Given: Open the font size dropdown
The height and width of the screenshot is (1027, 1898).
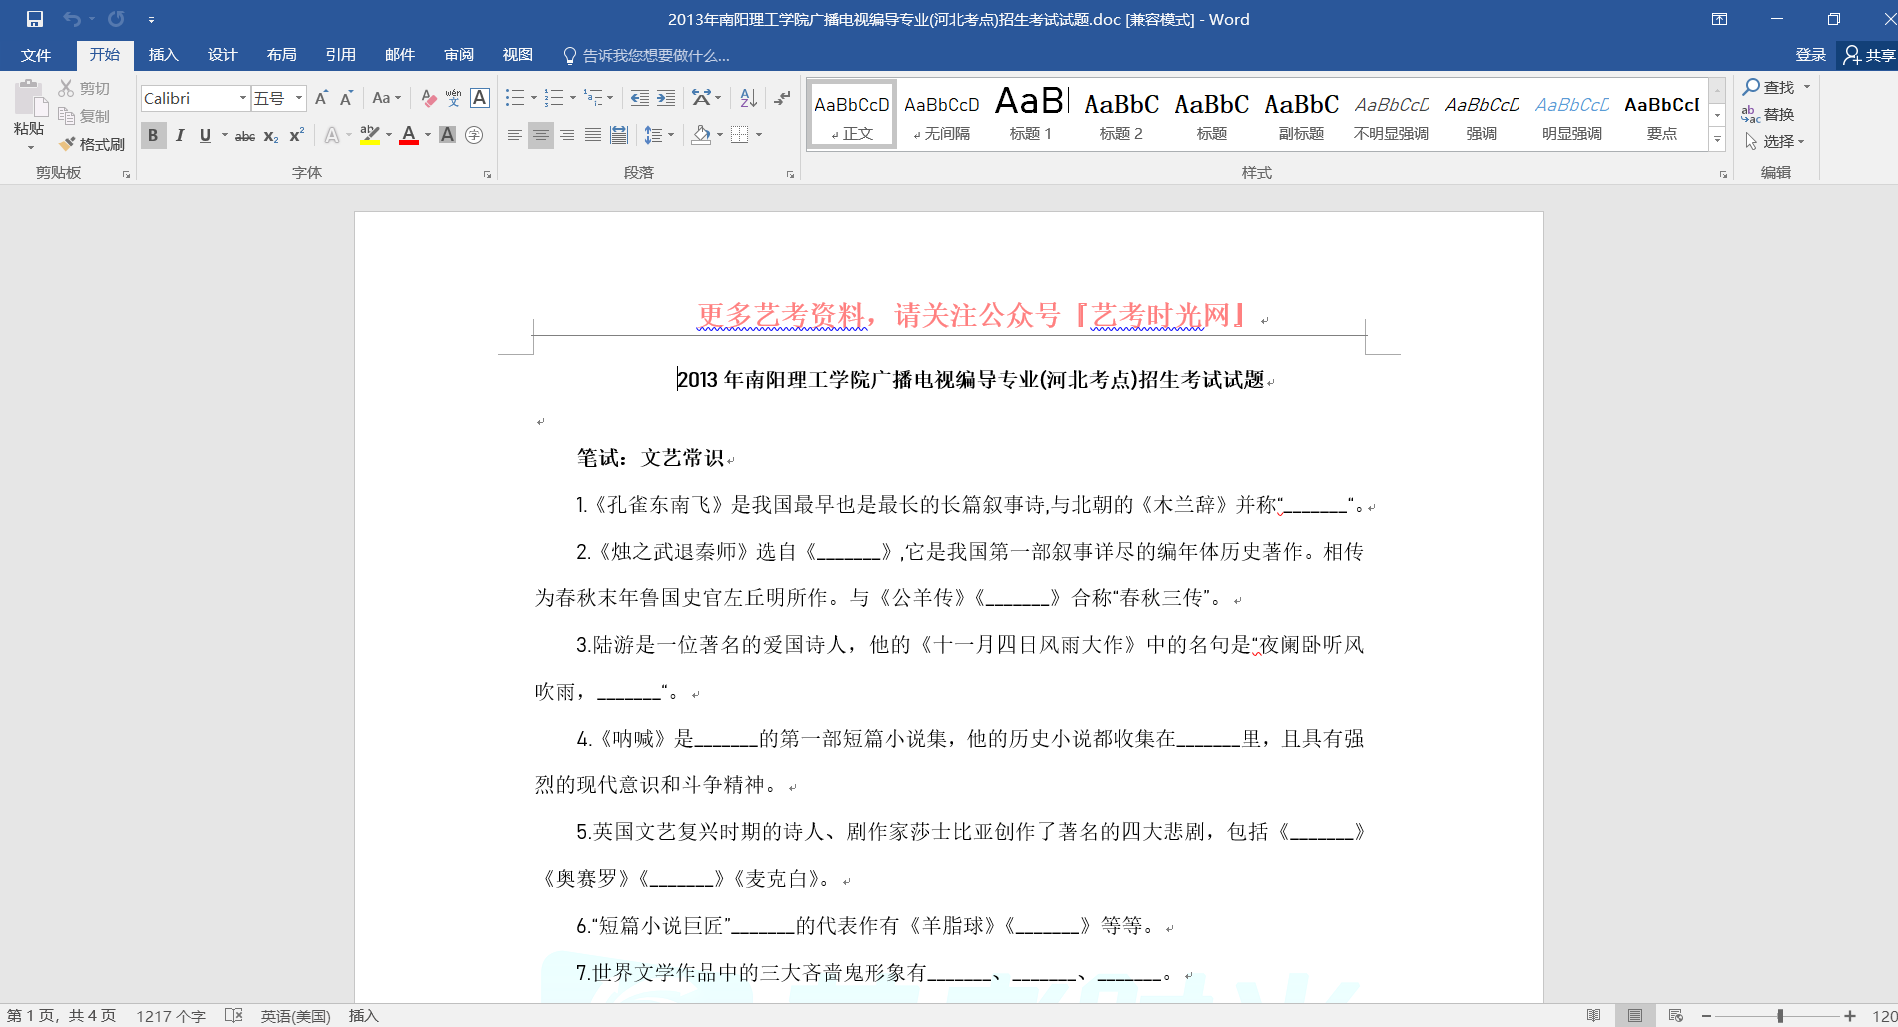Looking at the screenshot, I should tap(298, 98).
